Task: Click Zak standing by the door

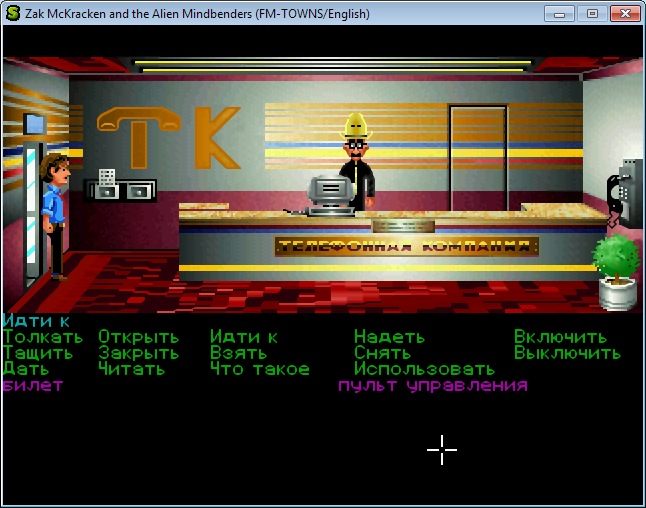Action: pos(56,216)
